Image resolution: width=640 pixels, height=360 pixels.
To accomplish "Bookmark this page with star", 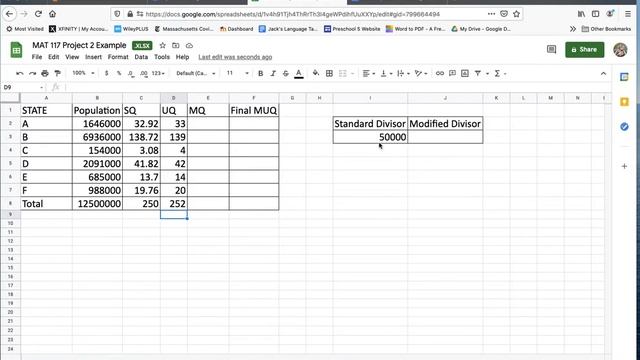I will (516, 14).
